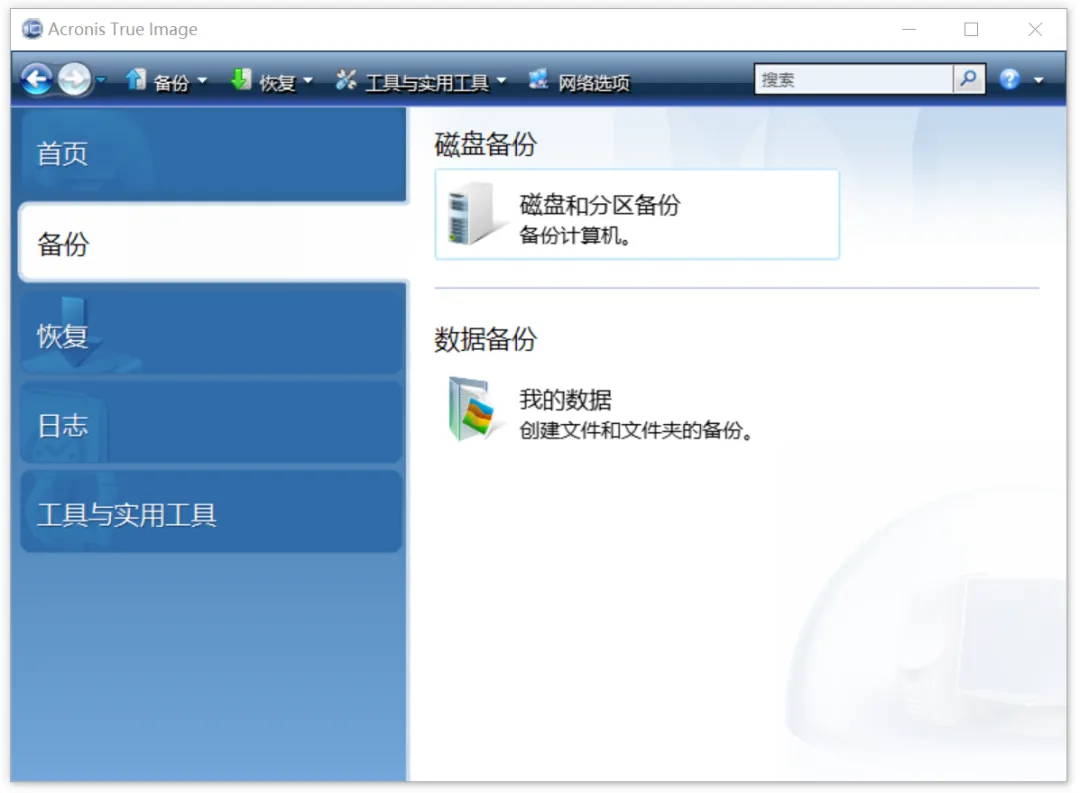Click the magnifier search button
The image size is (1080, 793).
click(x=968, y=79)
